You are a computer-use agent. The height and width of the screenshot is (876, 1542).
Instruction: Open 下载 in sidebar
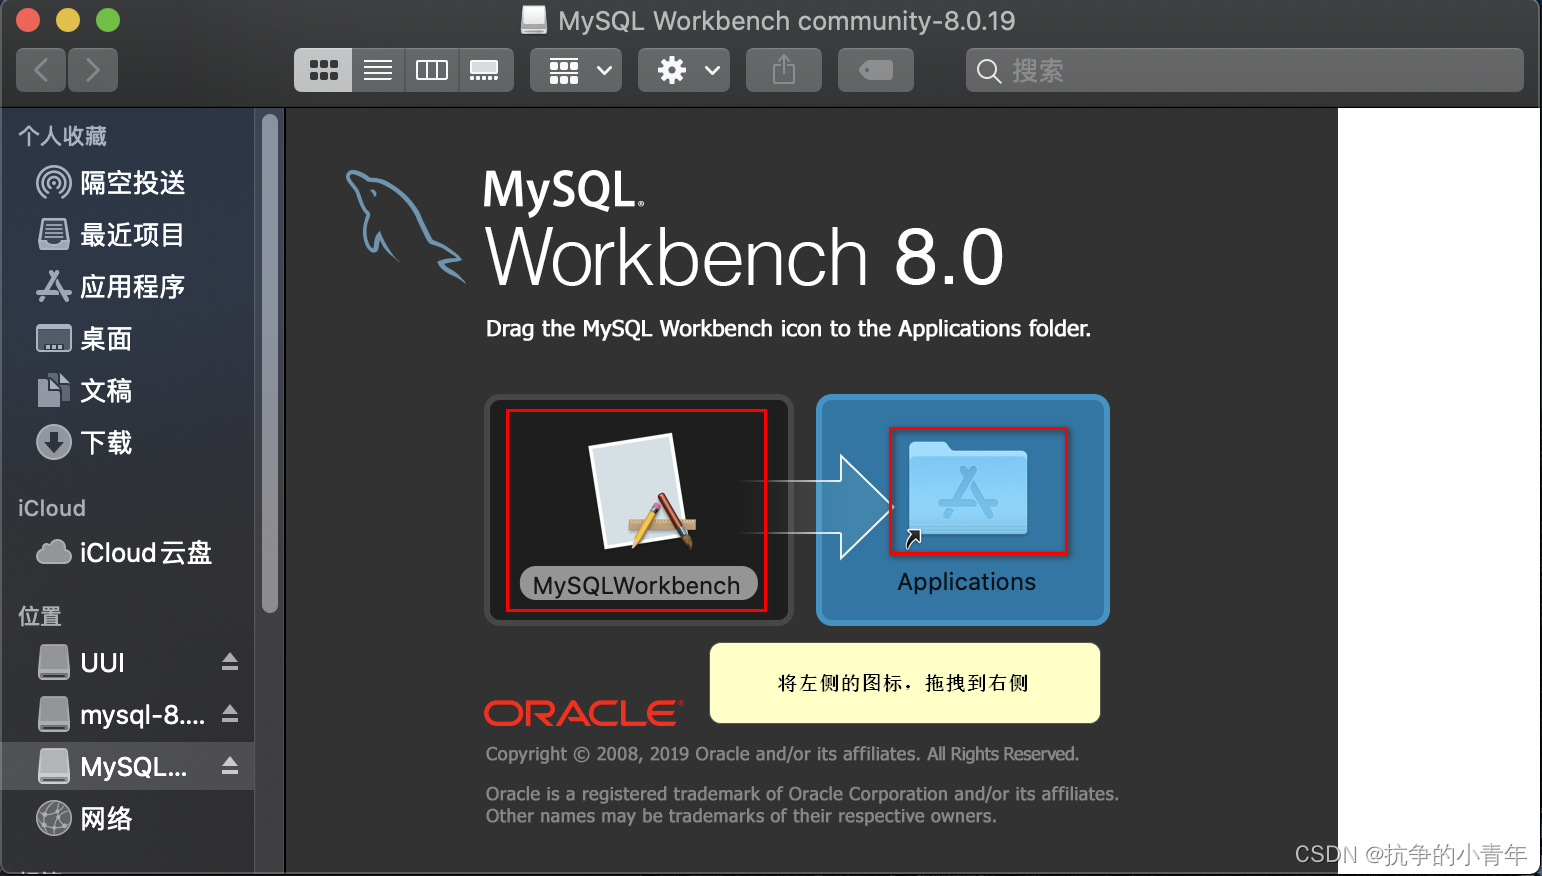(128, 443)
